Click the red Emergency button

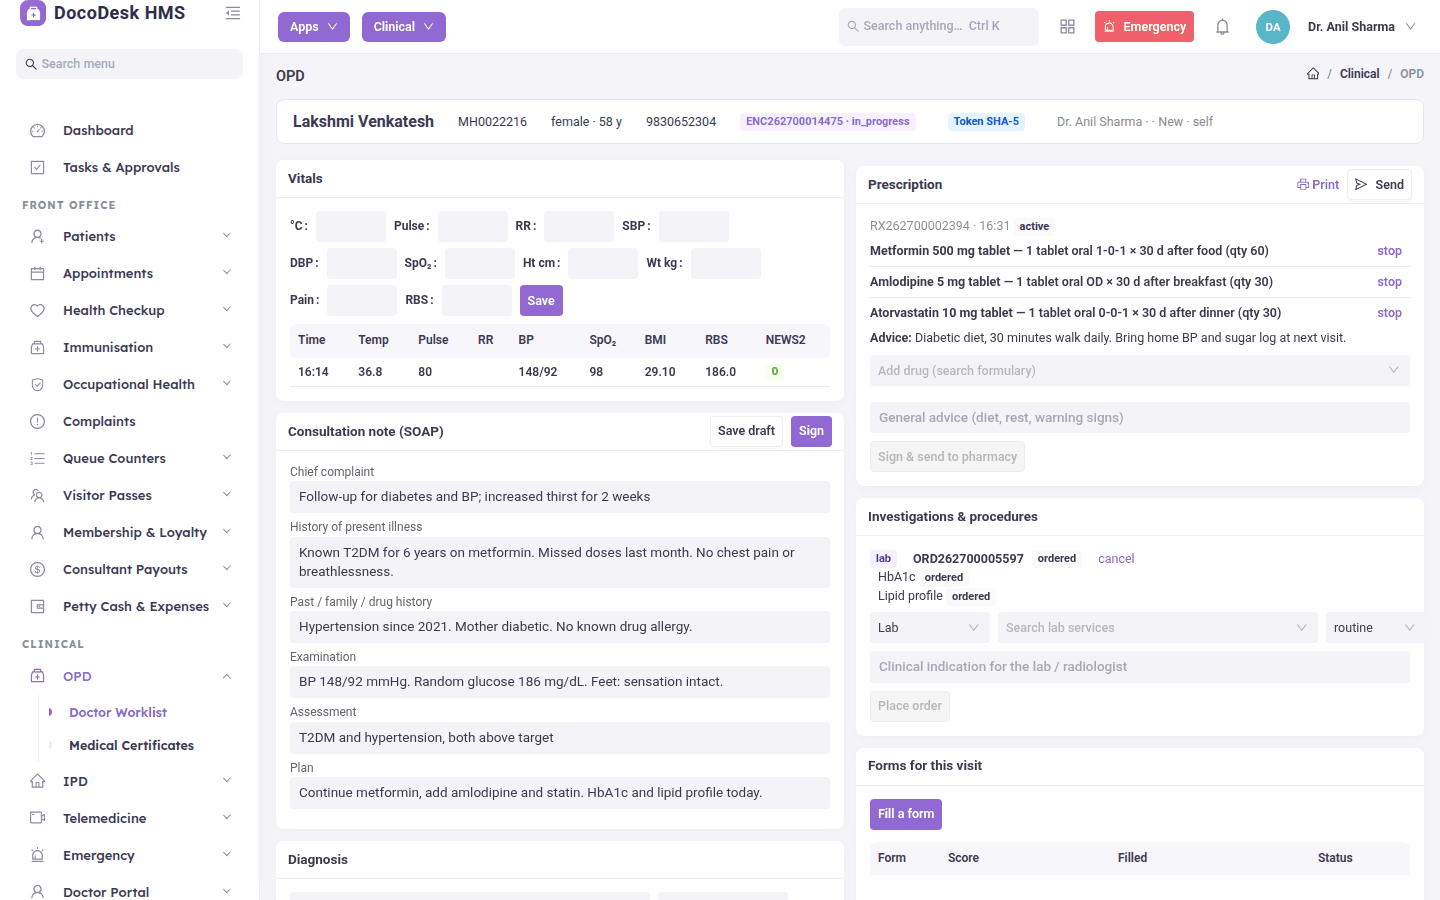click(x=1144, y=27)
